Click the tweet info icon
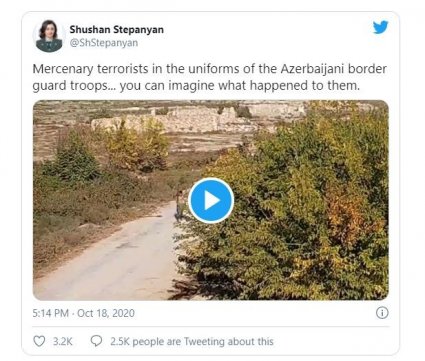The height and width of the screenshot is (361, 425). (x=382, y=313)
